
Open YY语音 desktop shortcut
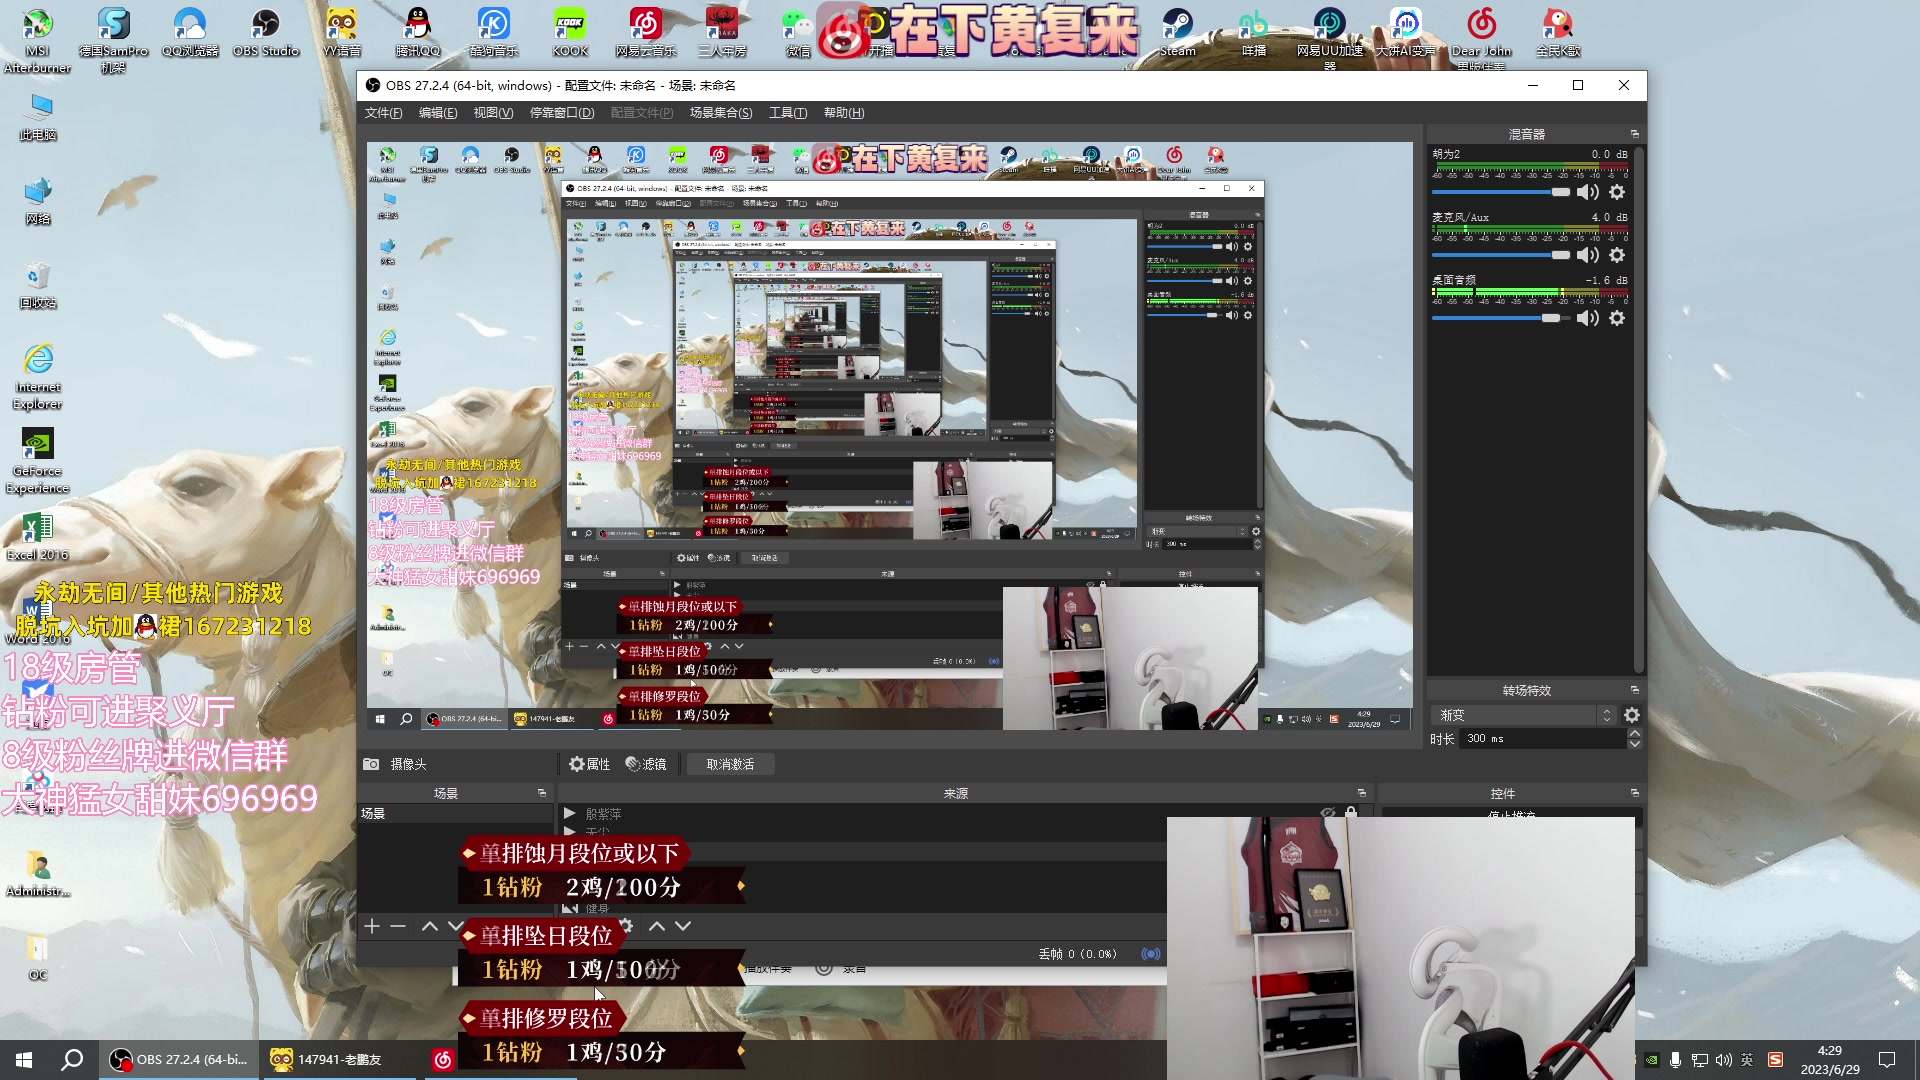point(342,33)
